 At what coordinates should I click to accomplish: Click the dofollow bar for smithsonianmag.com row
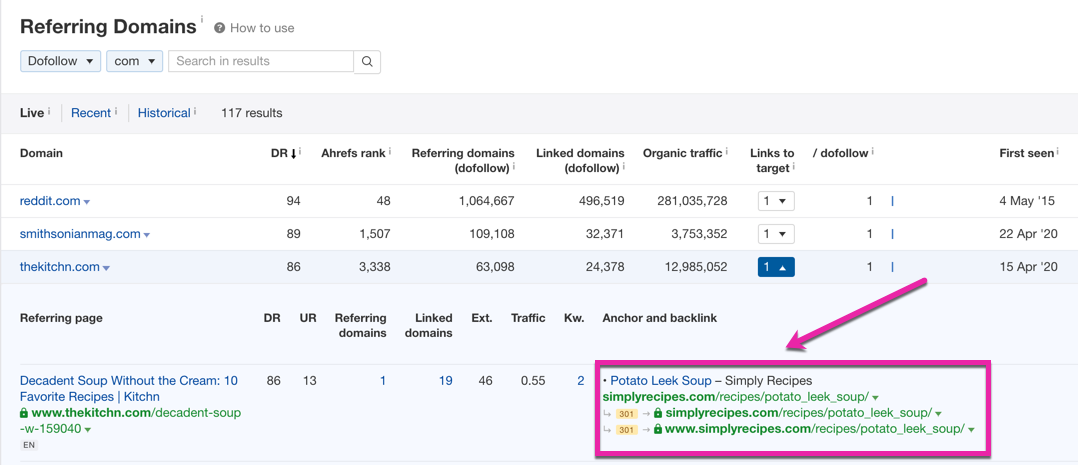[x=892, y=235]
